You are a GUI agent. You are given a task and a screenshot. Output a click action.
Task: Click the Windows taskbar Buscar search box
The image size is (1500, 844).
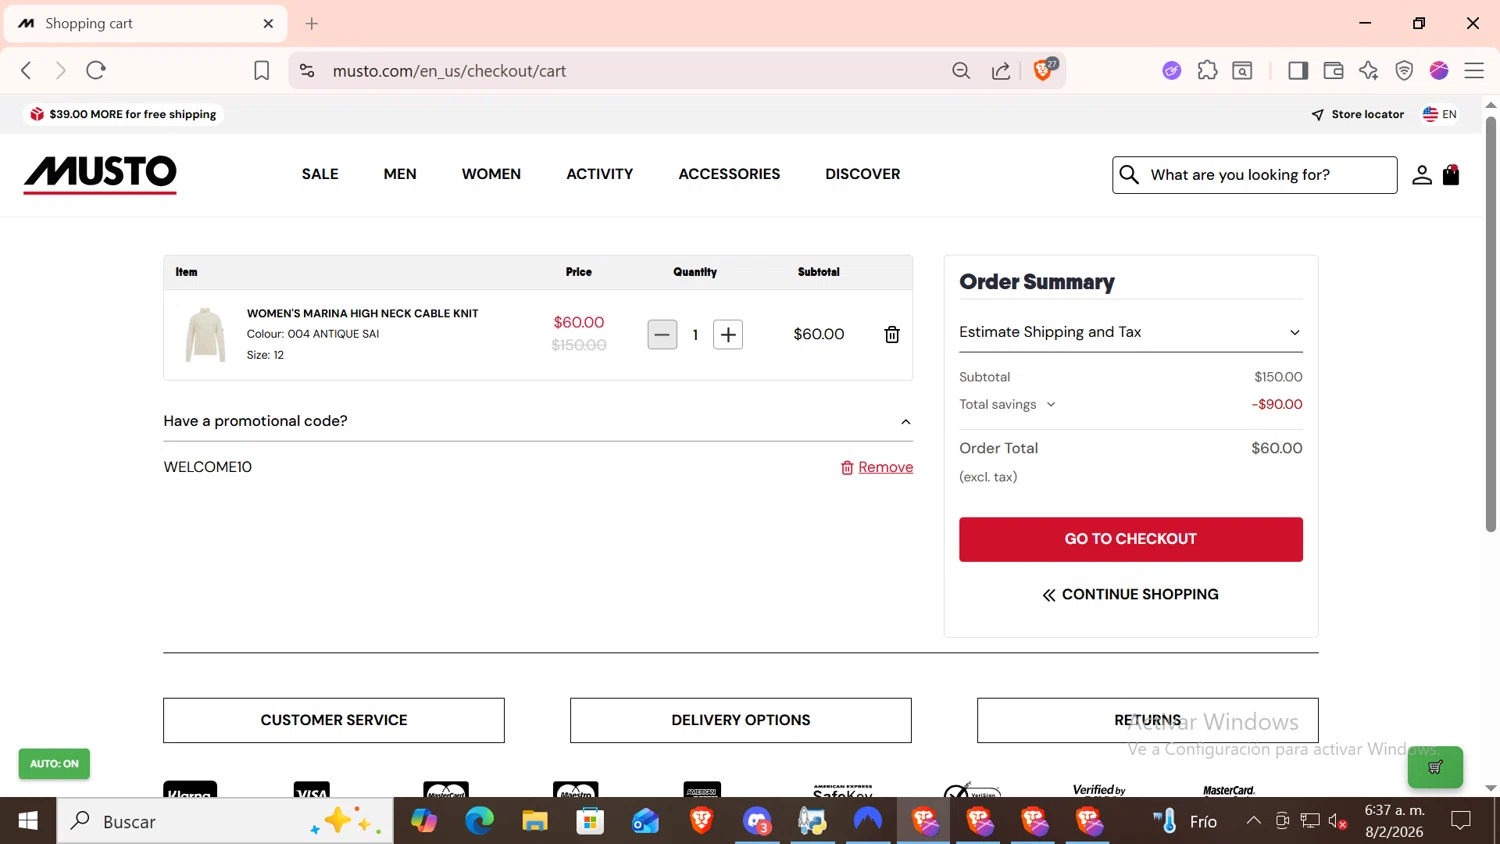225,821
